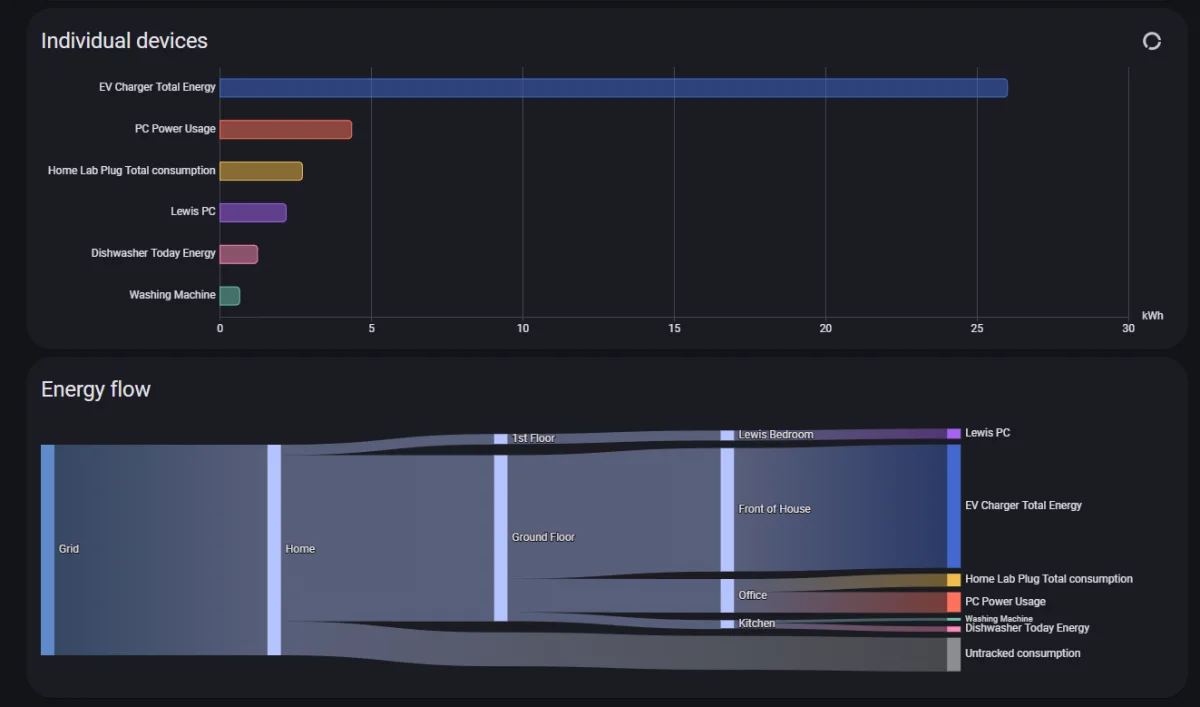Click the 'EV Charger Total Energy' bar chart axis label

pos(157,87)
